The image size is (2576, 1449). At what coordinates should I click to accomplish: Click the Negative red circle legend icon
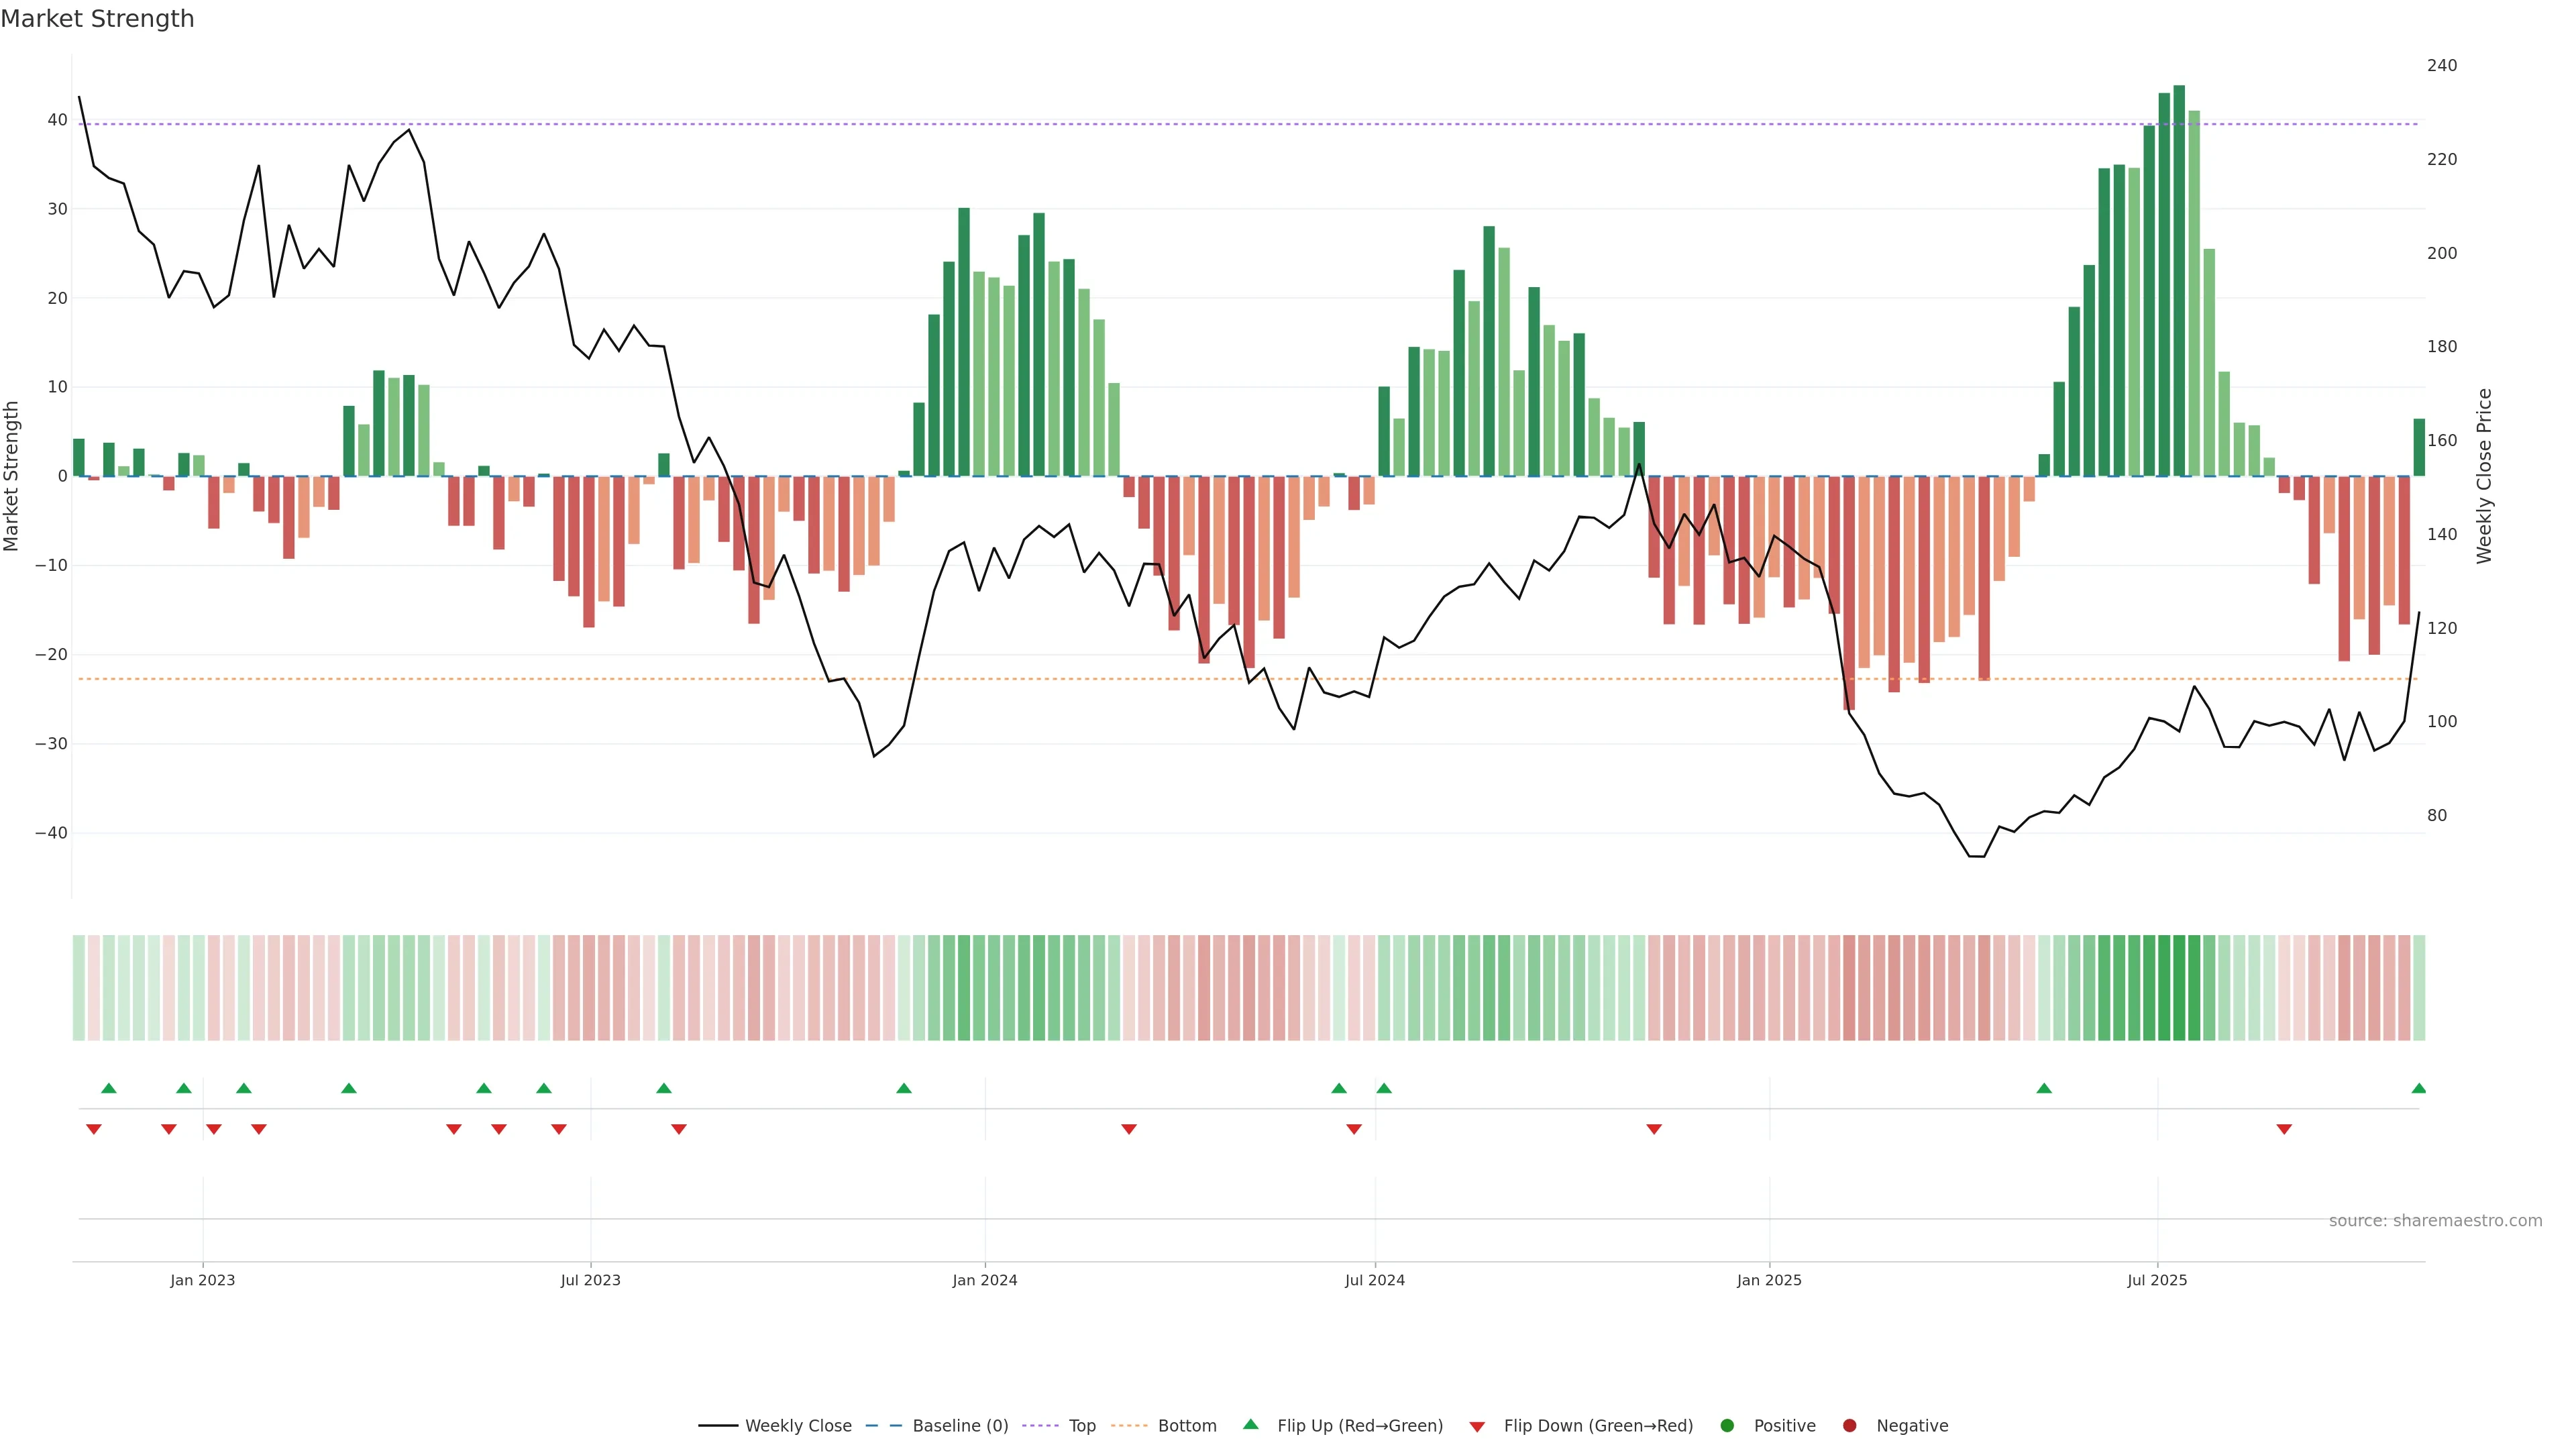(1849, 1425)
